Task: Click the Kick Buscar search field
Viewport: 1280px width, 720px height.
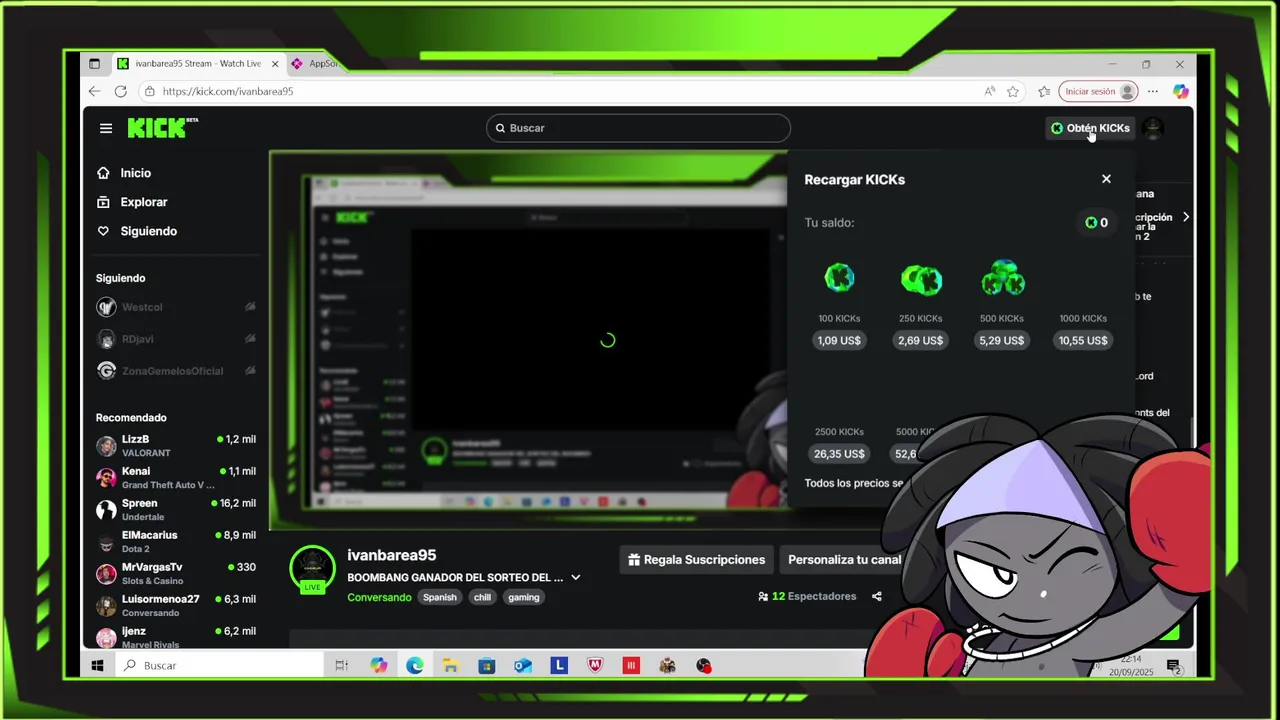Action: [638, 128]
